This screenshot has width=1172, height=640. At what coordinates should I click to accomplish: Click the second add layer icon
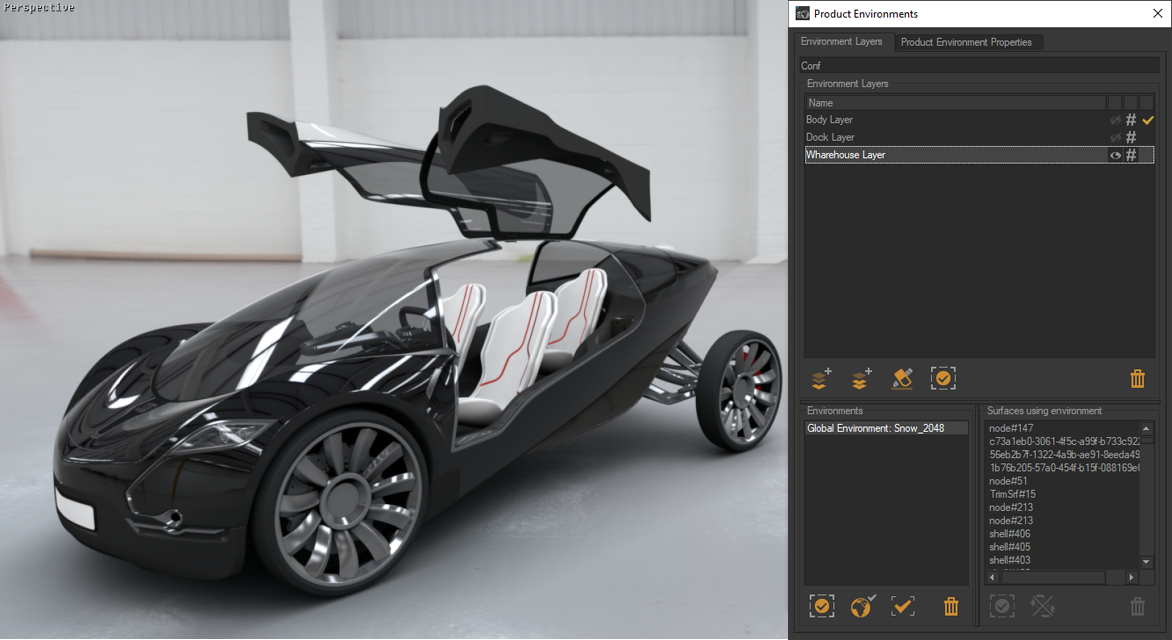860,378
